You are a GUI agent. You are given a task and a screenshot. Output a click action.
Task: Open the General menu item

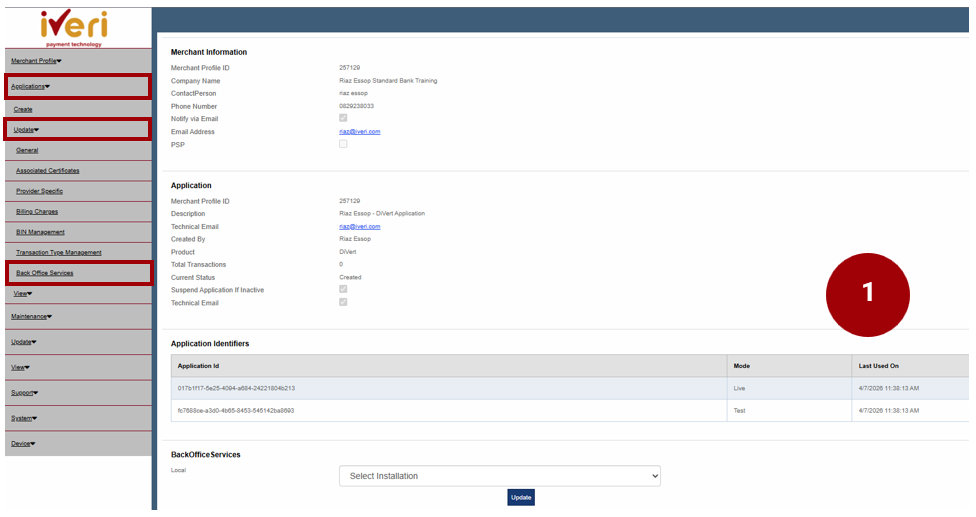click(x=27, y=151)
